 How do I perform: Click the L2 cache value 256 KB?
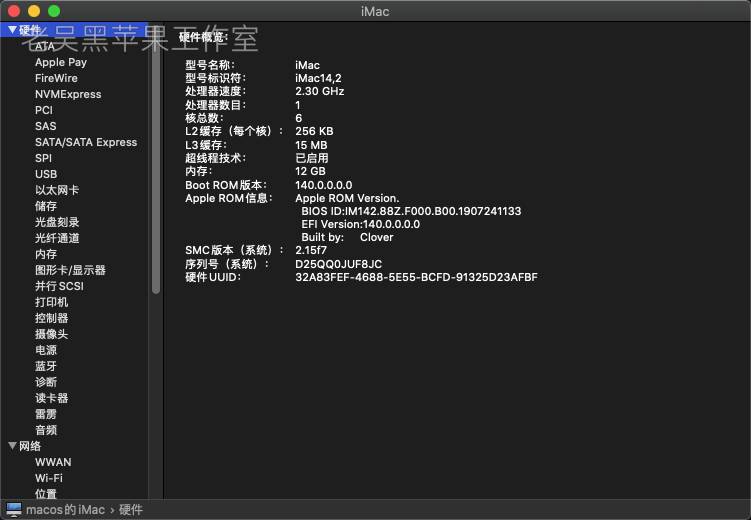(x=314, y=131)
